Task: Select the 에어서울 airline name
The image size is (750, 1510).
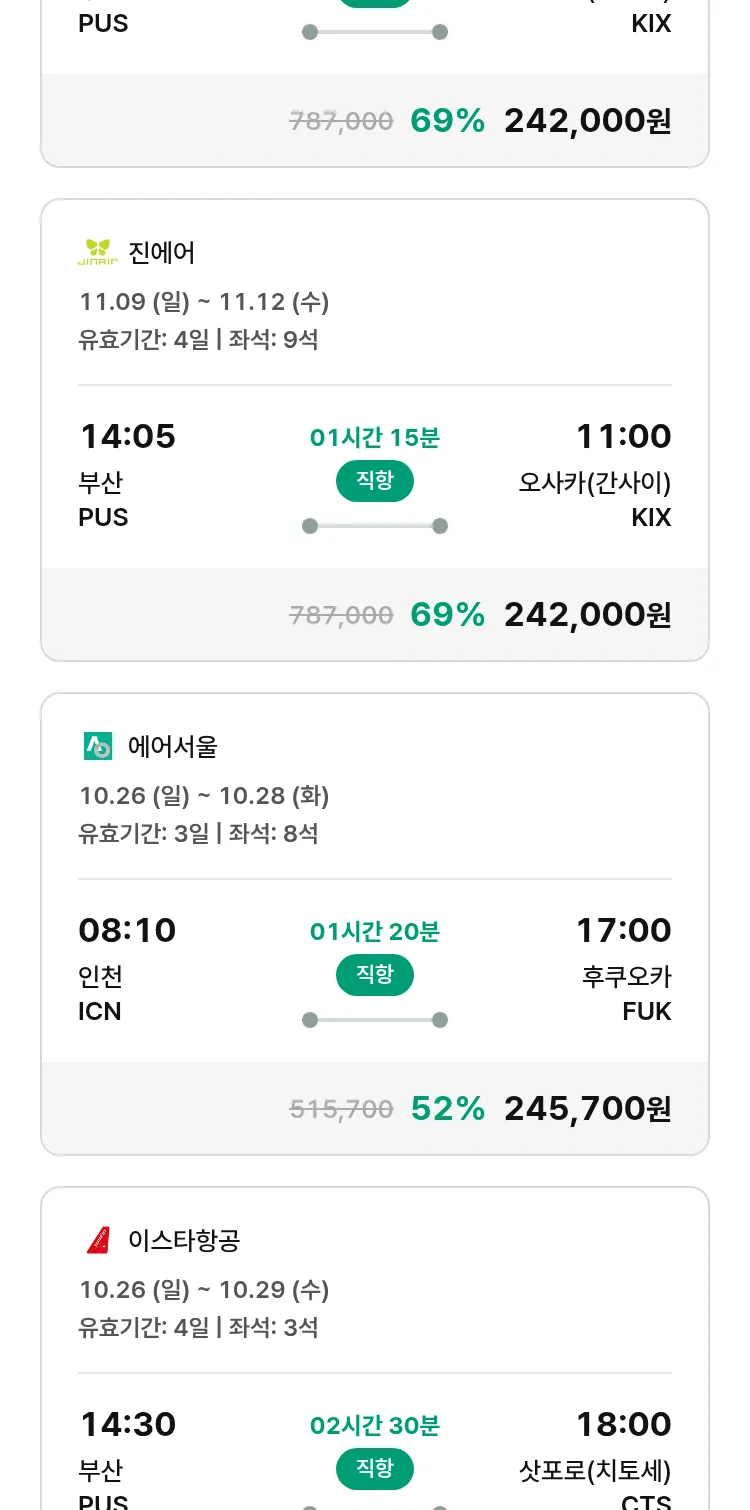Action: pyautogui.click(x=173, y=746)
